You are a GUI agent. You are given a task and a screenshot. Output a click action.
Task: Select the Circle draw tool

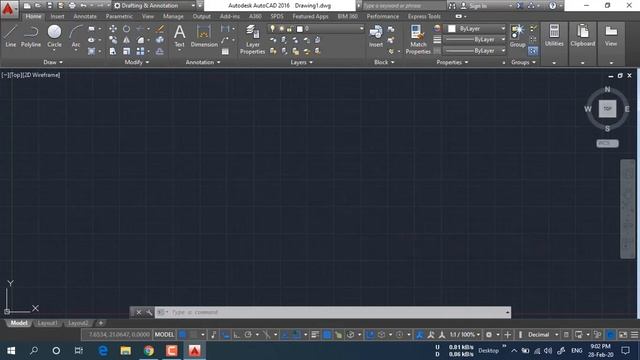pos(54,36)
